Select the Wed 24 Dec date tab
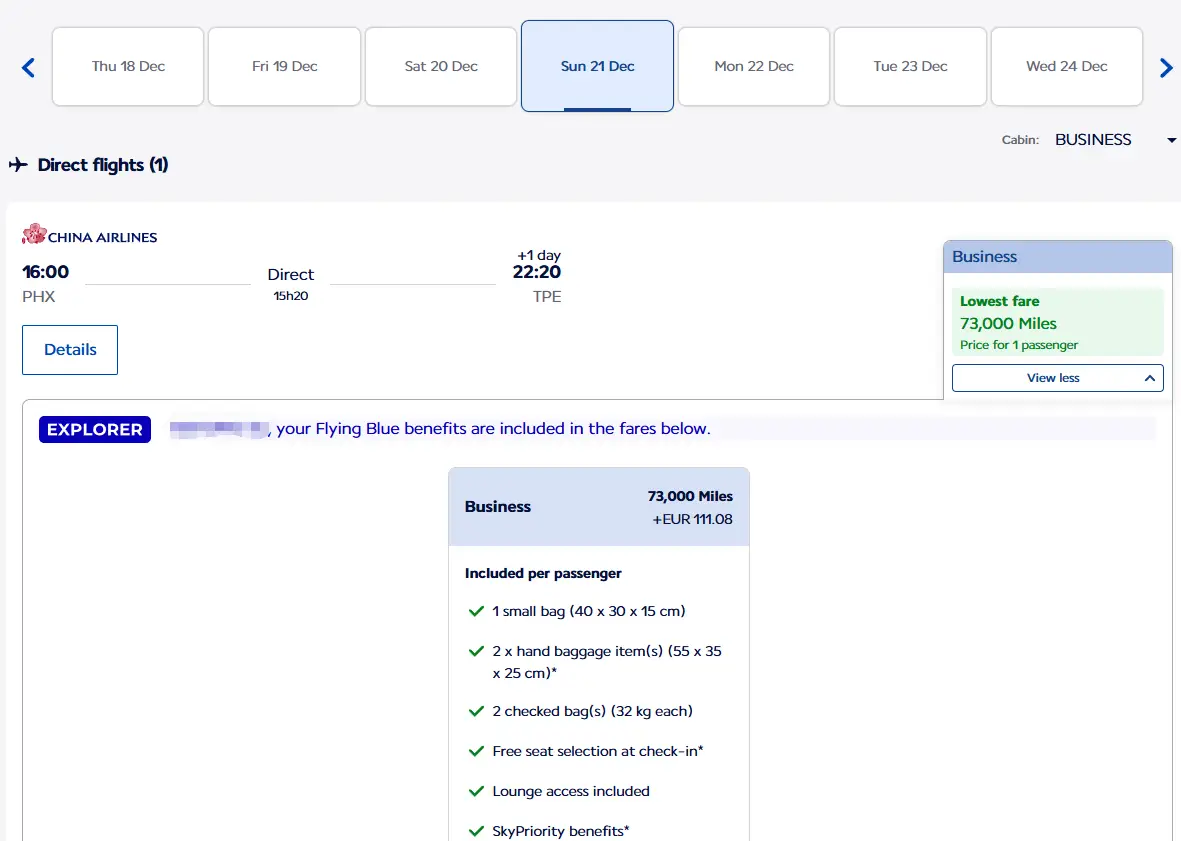 (x=1066, y=67)
